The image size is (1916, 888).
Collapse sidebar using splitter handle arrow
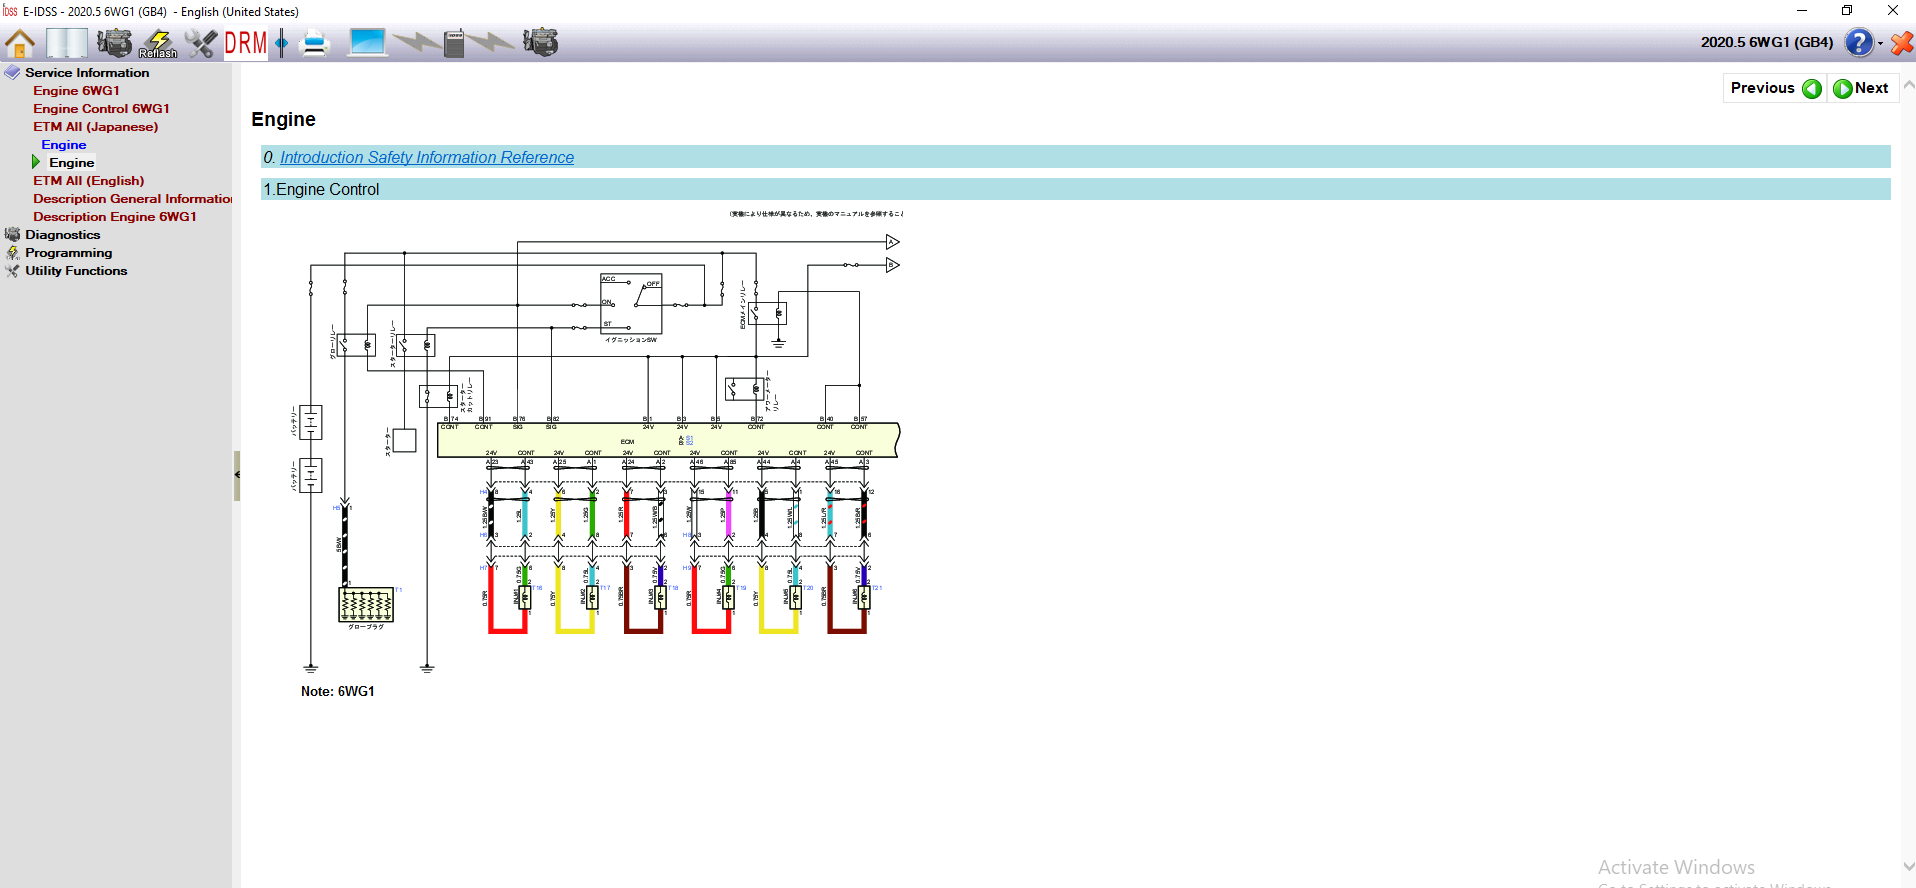[x=237, y=475]
